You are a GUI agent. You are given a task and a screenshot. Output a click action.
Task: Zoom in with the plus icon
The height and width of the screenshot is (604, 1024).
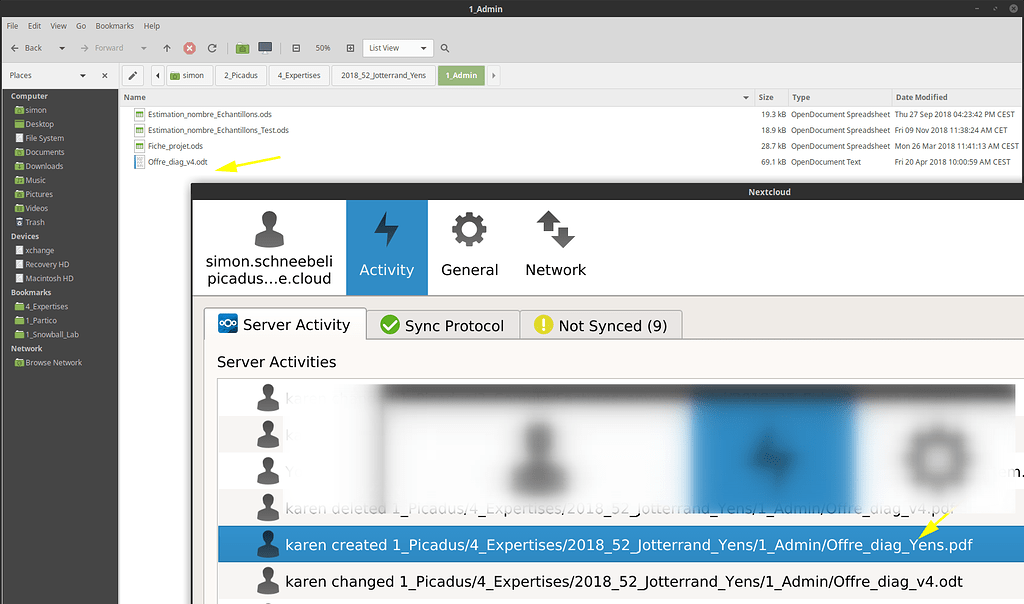pyautogui.click(x=350, y=48)
